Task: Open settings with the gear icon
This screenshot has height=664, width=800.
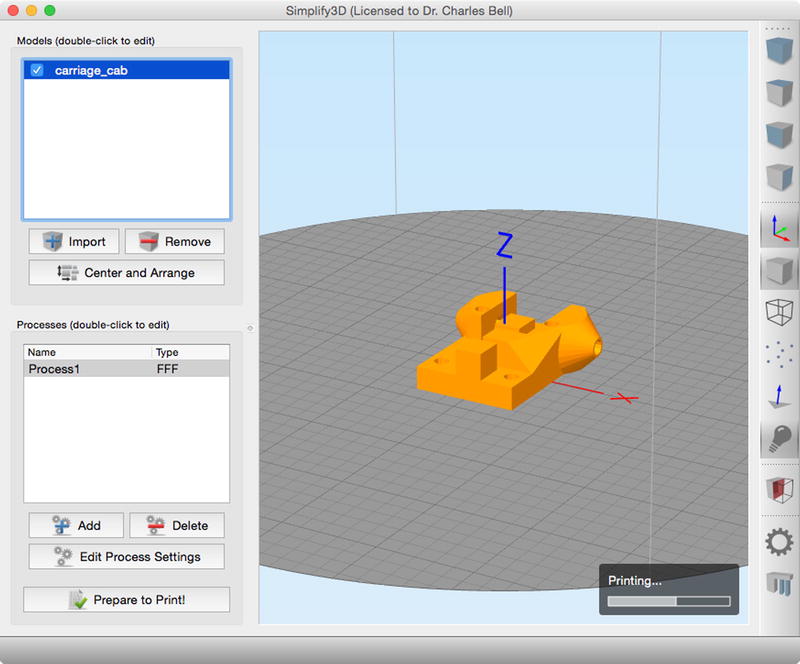Action: tap(779, 542)
